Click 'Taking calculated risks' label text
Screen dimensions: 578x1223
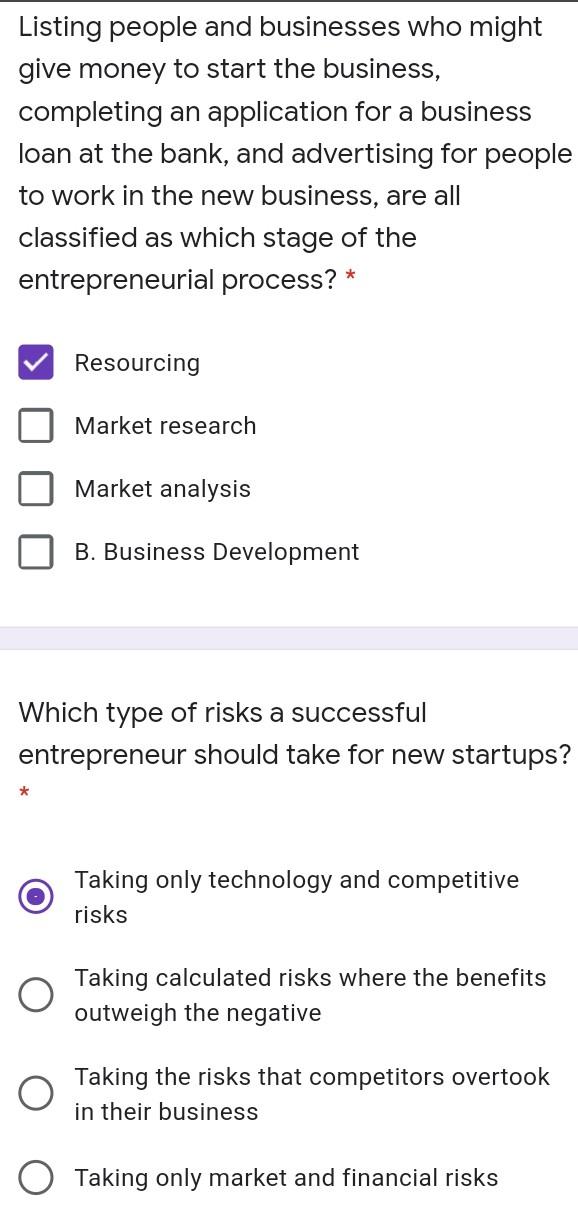308,994
